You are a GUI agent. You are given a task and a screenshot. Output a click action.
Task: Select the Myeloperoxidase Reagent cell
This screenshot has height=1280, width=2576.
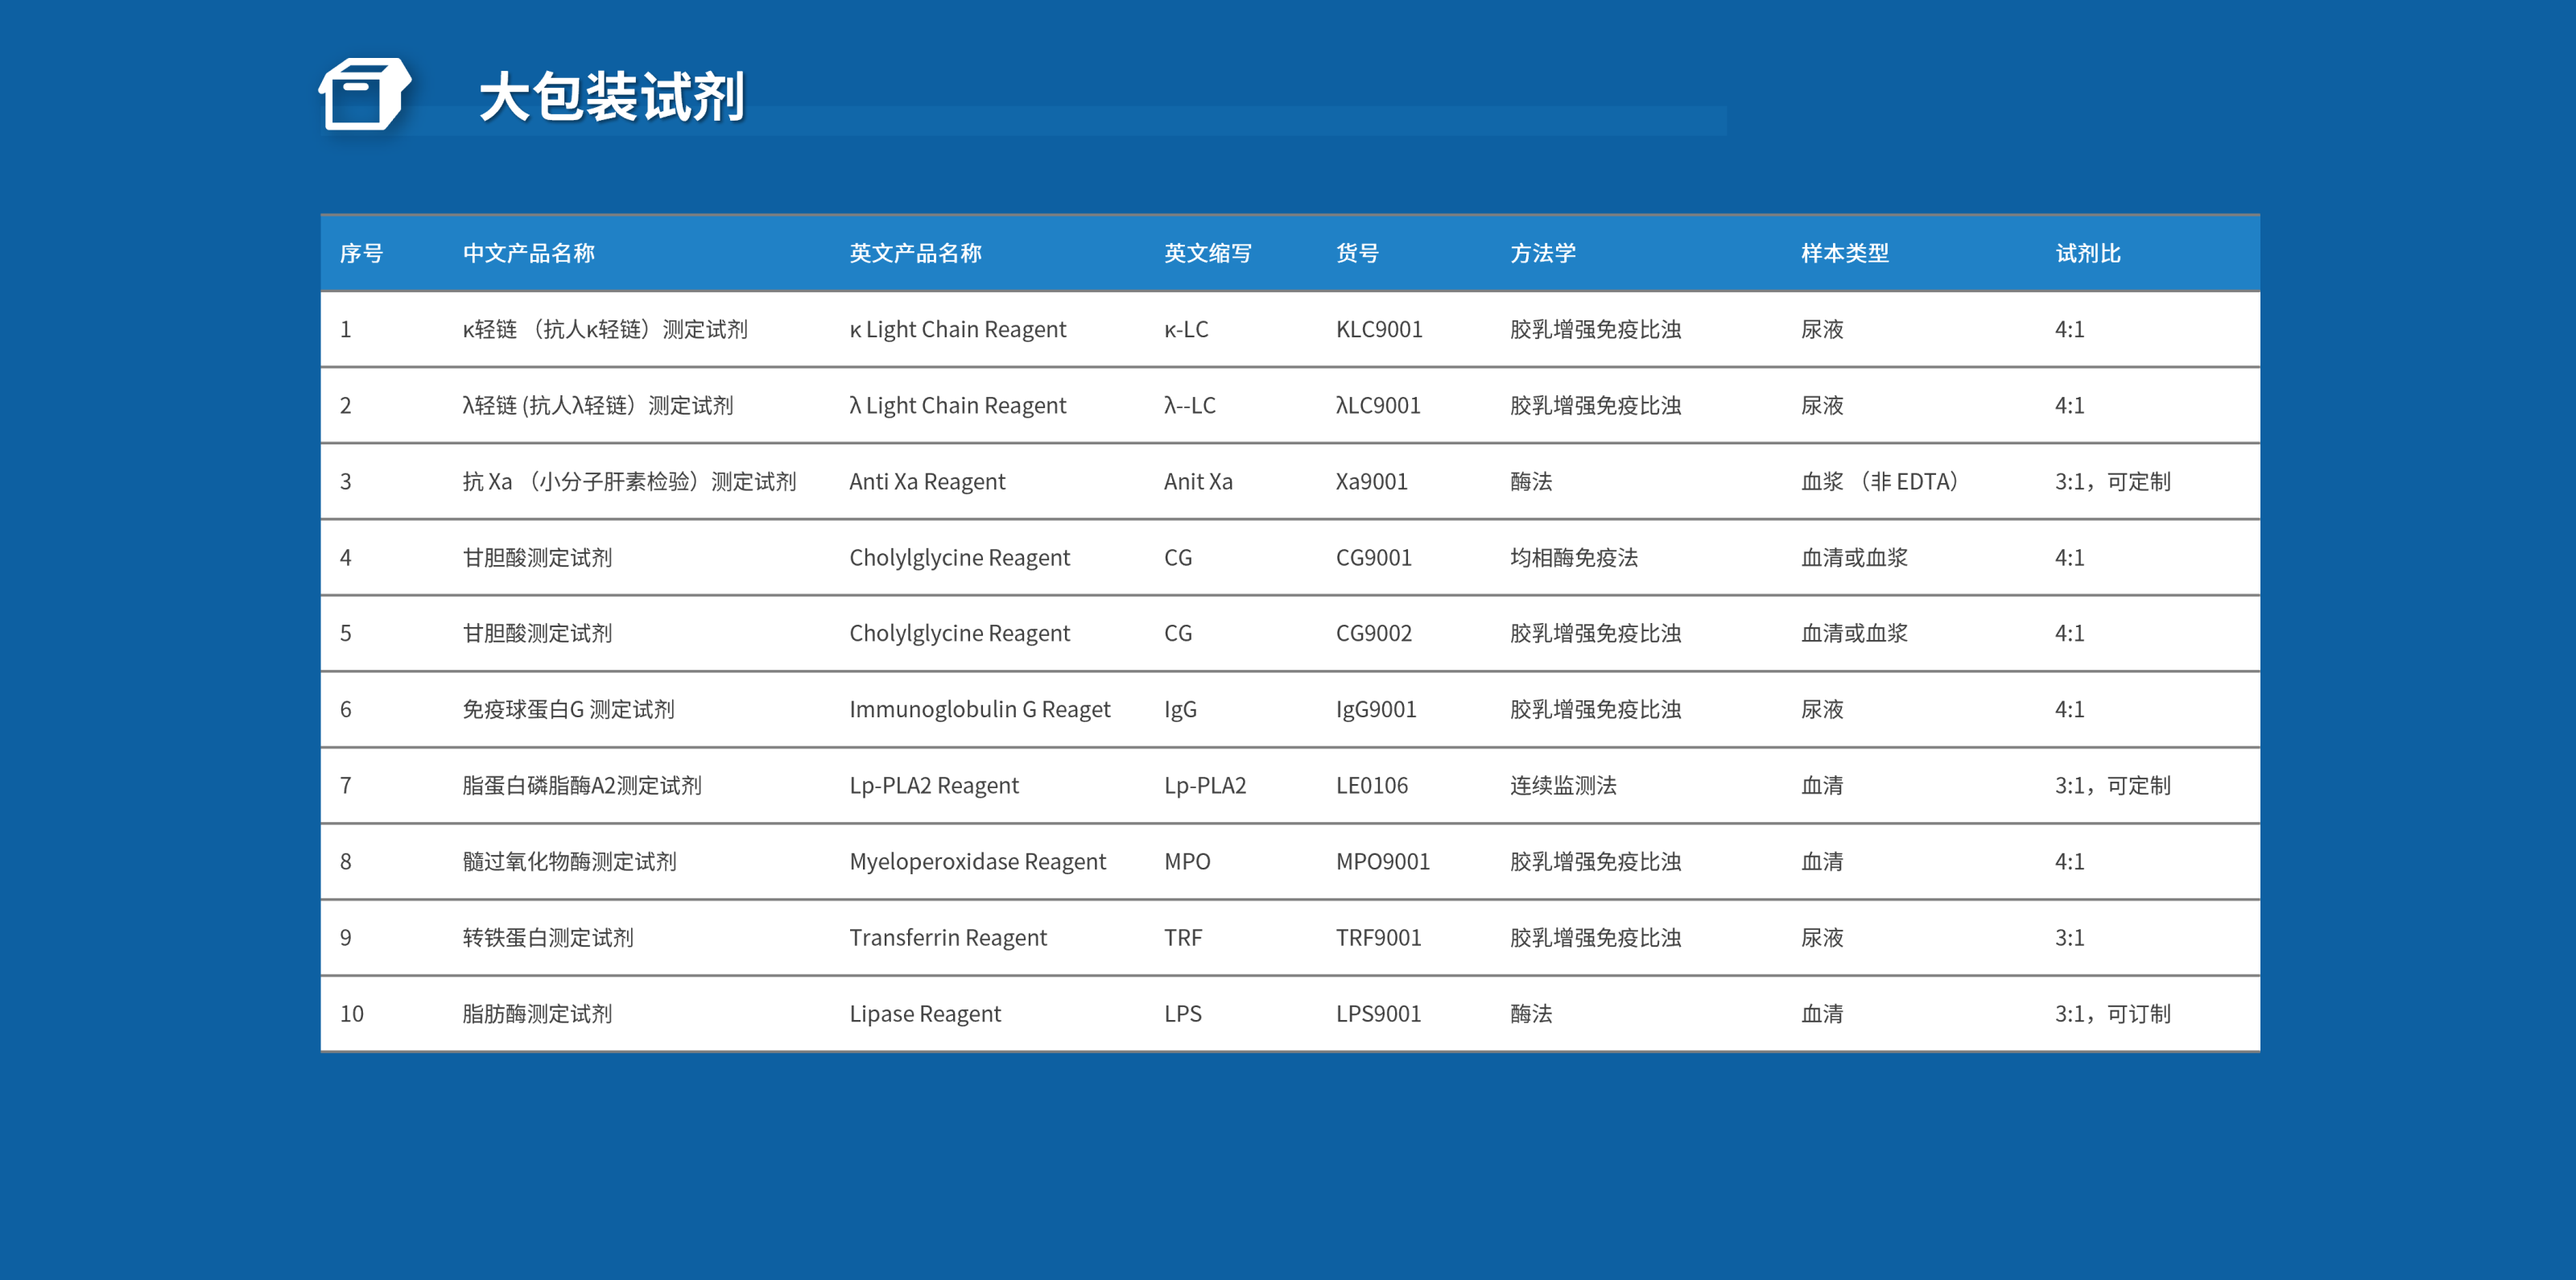[x=977, y=861]
